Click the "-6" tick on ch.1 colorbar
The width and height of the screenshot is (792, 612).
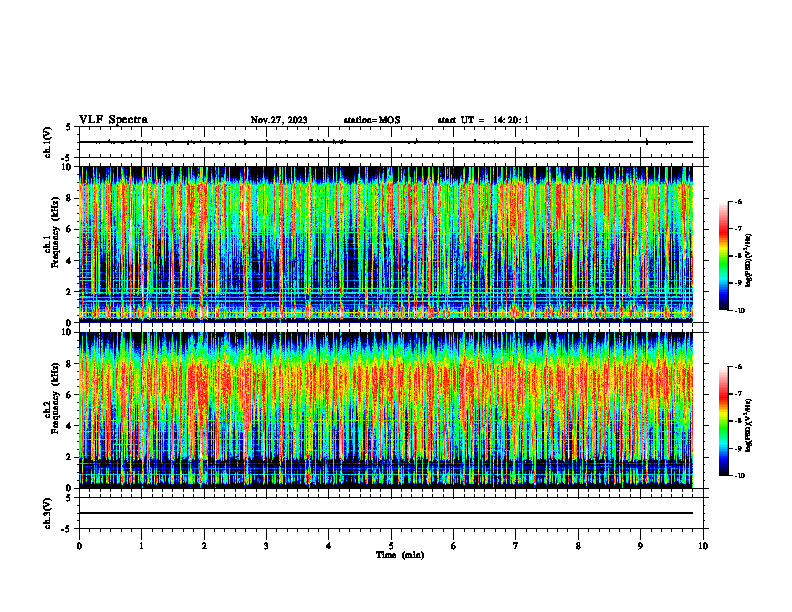739,201
